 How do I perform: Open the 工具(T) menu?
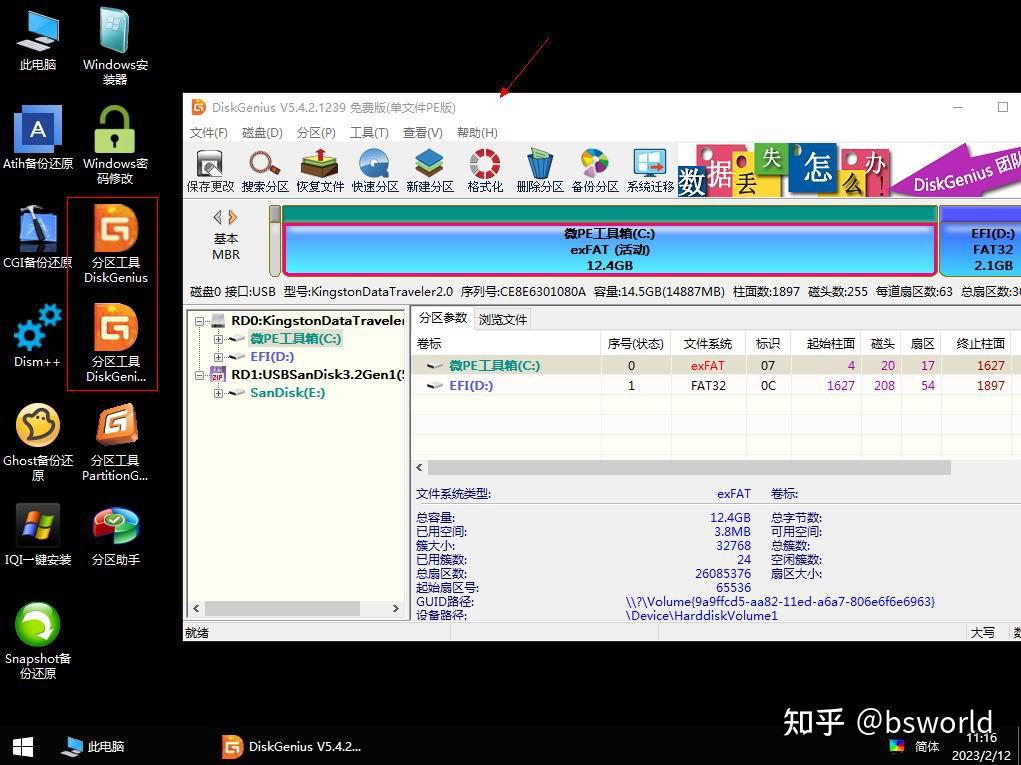[x=369, y=133]
